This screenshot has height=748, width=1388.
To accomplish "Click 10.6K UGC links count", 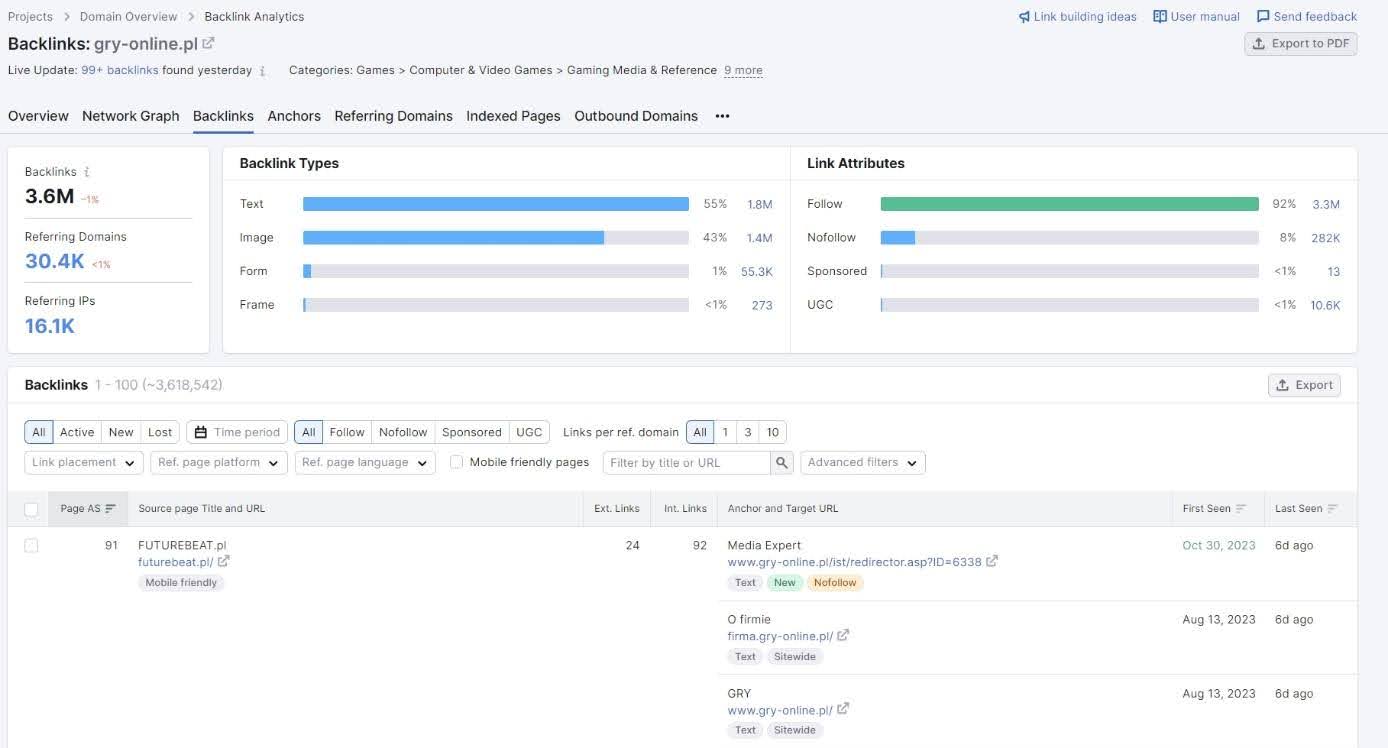I will [1325, 305].
